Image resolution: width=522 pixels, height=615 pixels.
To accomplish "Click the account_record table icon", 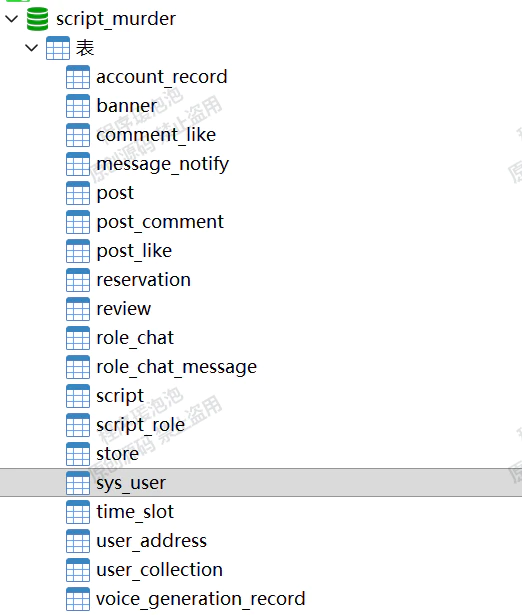I will [78, 77].
